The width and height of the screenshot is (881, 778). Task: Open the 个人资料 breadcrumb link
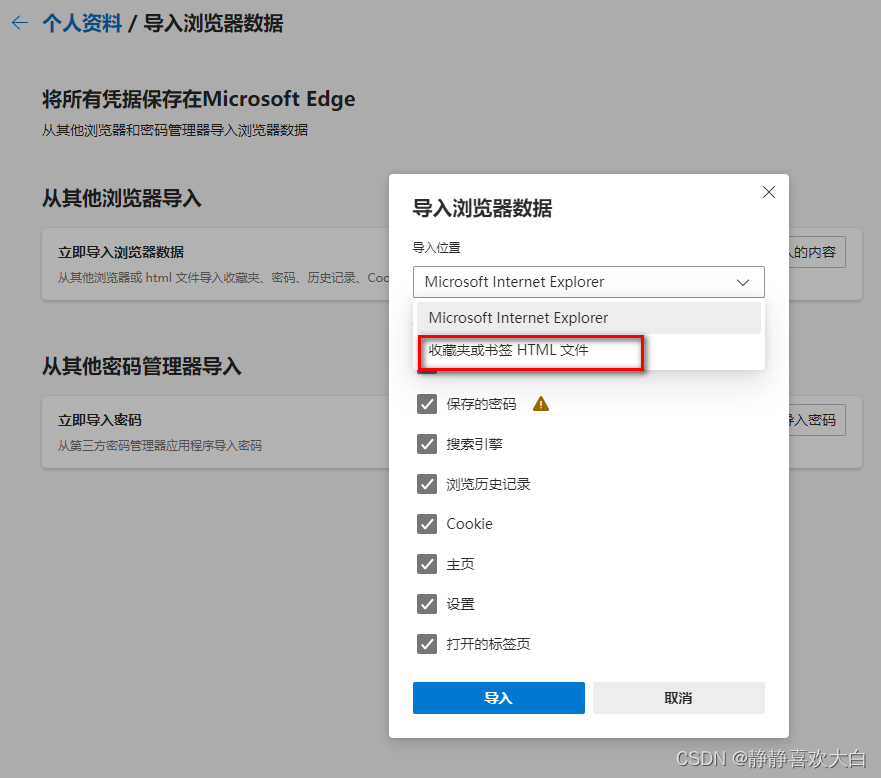(x=82, y=24)
